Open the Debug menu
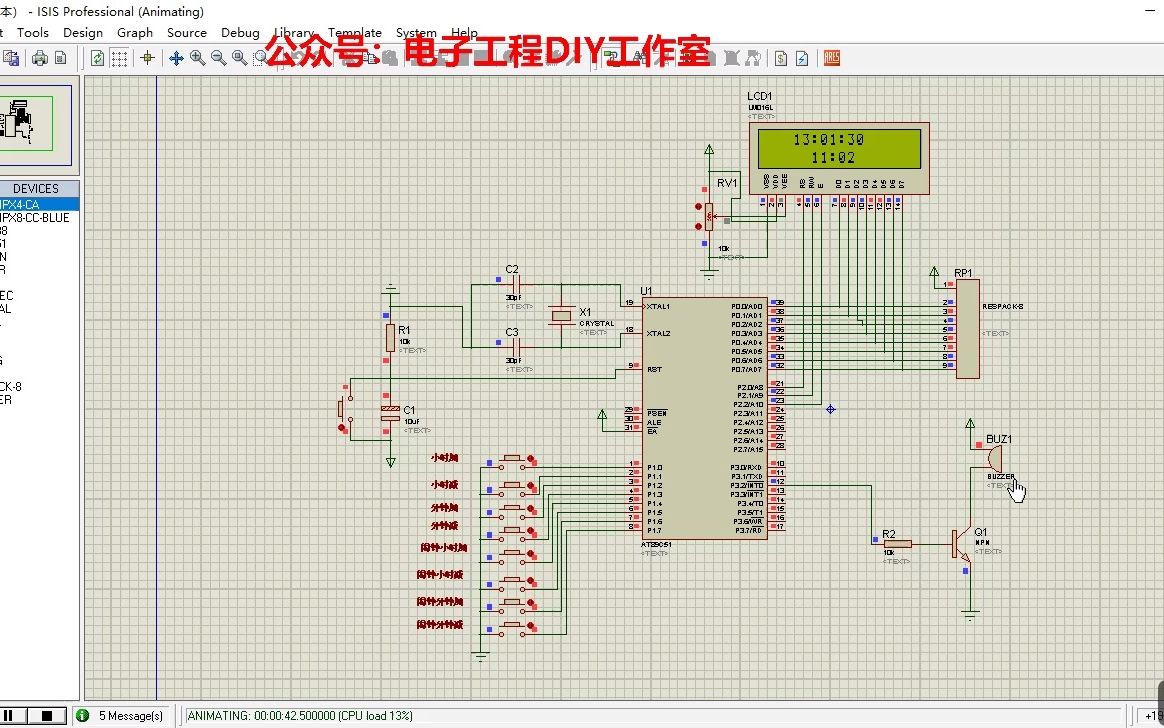This screenshot has height=728, width=1164. 240,32
